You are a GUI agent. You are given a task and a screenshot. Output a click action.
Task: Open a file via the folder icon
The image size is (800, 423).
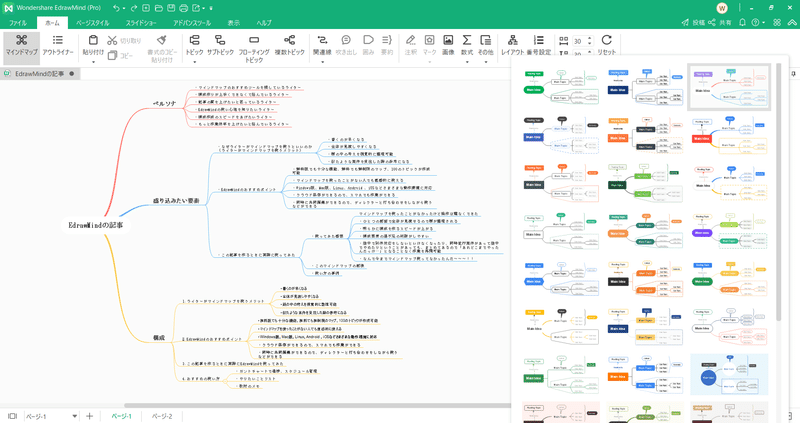click(x=159, y=8)
